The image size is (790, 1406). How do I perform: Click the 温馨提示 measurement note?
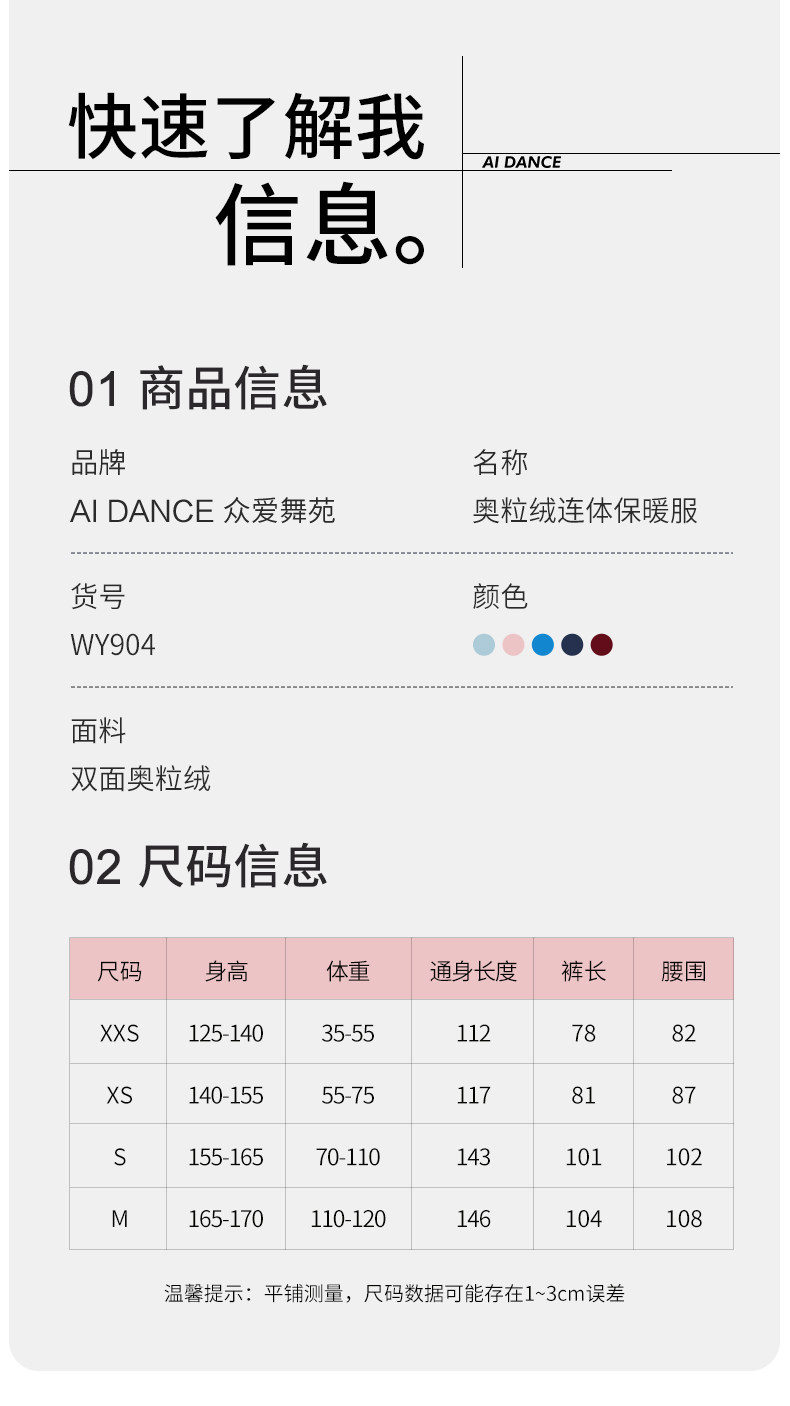394,1293
